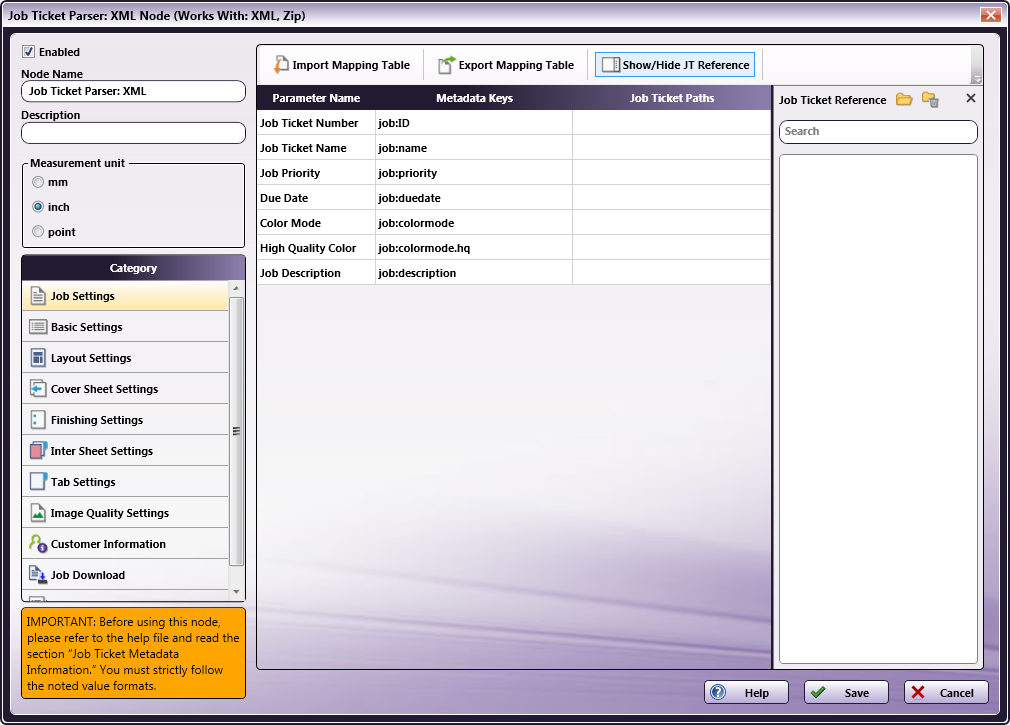The height and width of the screenshot is (725, 1010).
Task: Click Job Ticket Paths cell for High Quality Color
Action: click(x=672, y=248)
